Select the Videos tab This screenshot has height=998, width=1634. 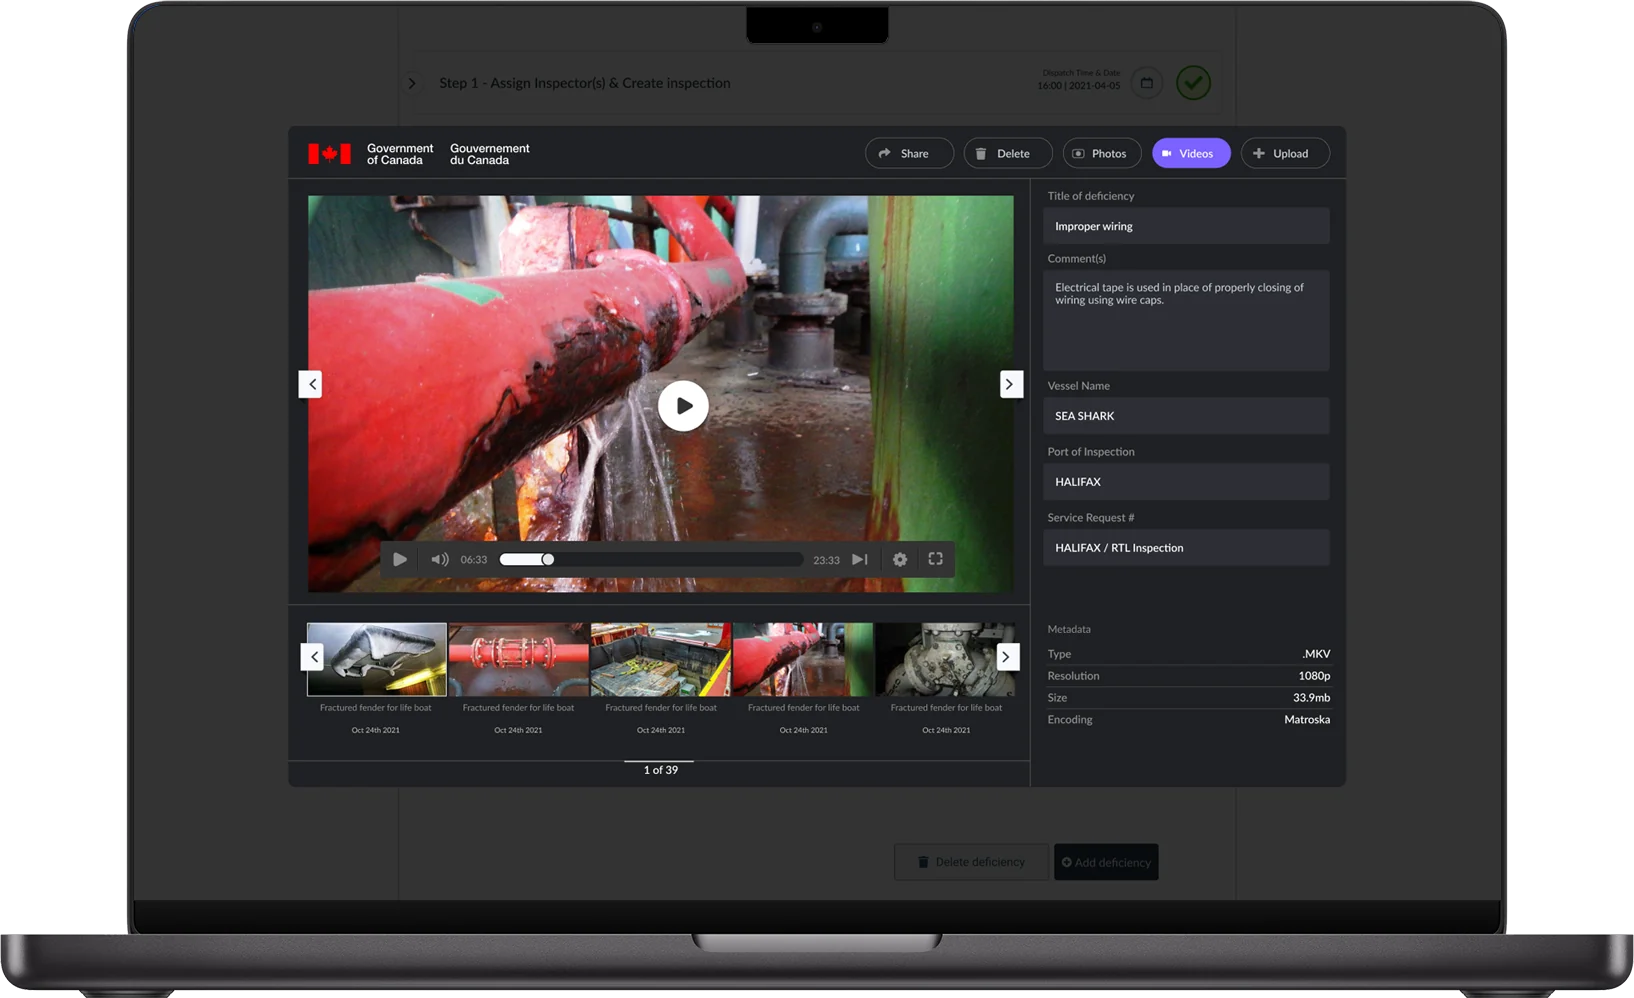(x=1191, y=153)
